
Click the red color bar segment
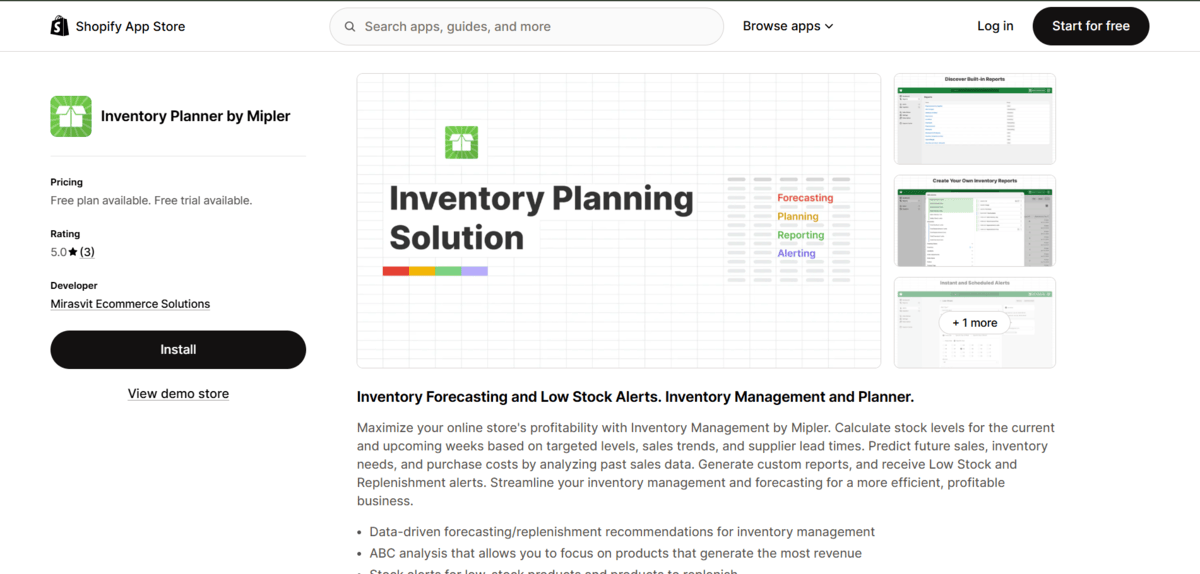tap(396, 271)
